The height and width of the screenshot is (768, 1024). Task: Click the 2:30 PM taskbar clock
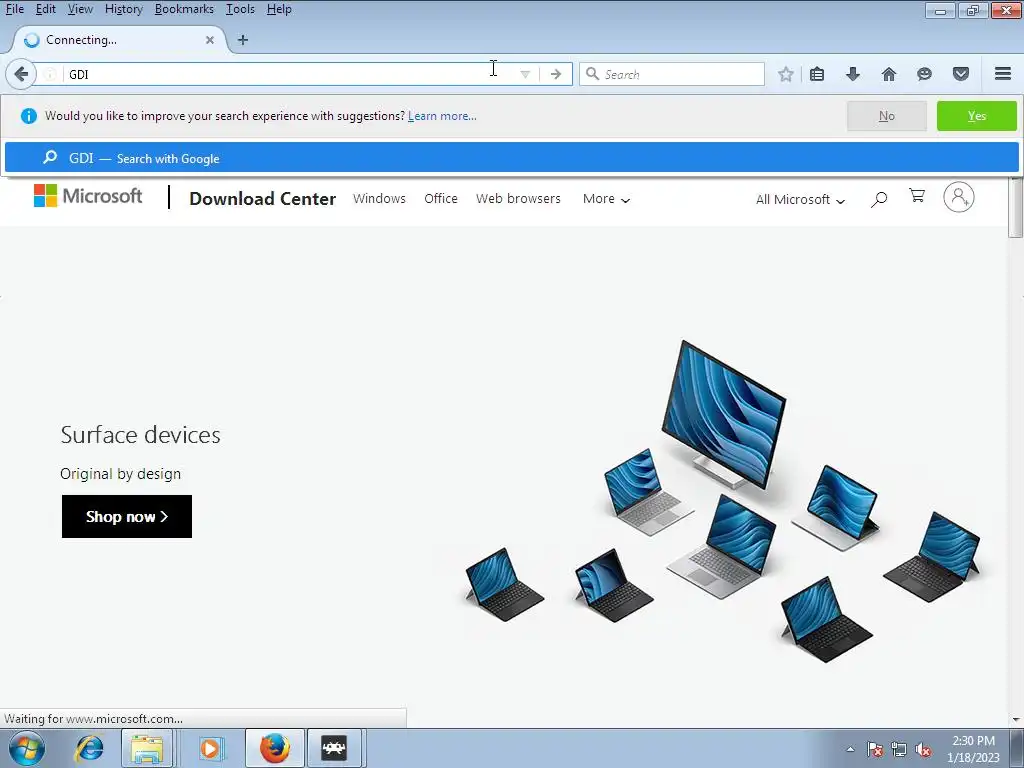(x=973, y=749)
